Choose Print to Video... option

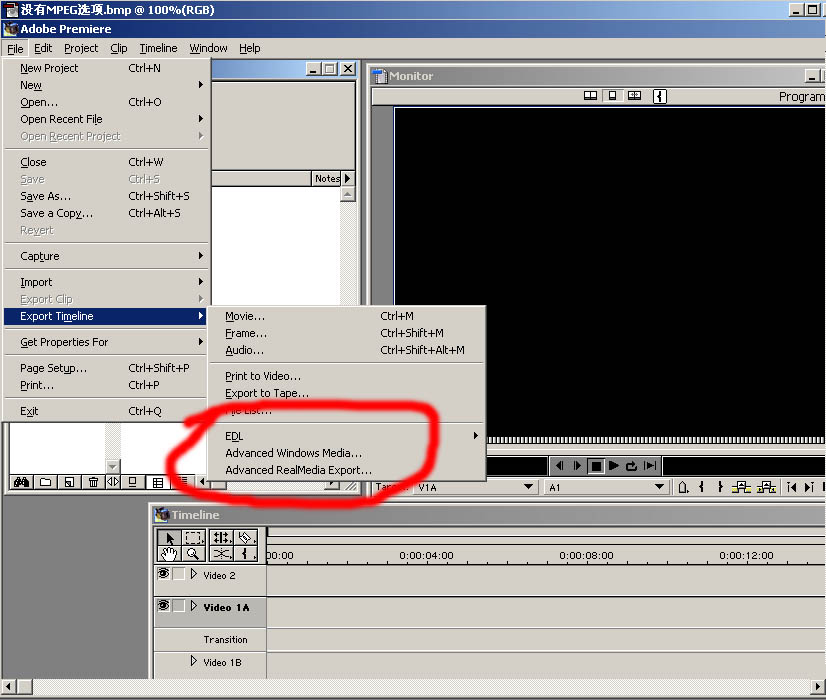click(347, 376)
